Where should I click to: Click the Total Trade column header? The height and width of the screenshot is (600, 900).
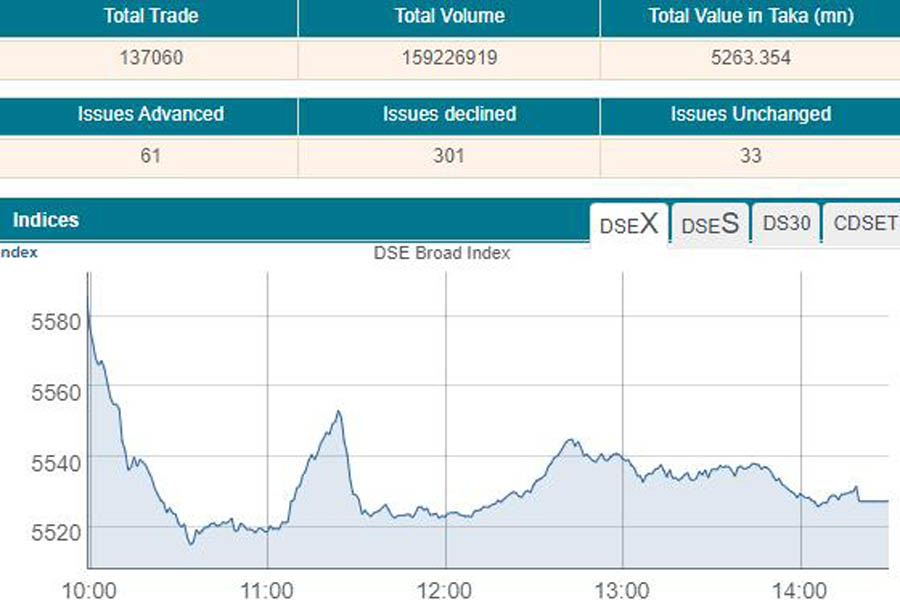point(150,16)
